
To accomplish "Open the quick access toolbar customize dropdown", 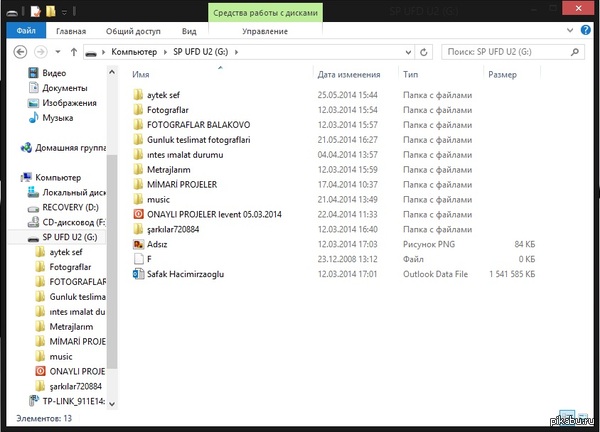I will [x=64, y=12].
